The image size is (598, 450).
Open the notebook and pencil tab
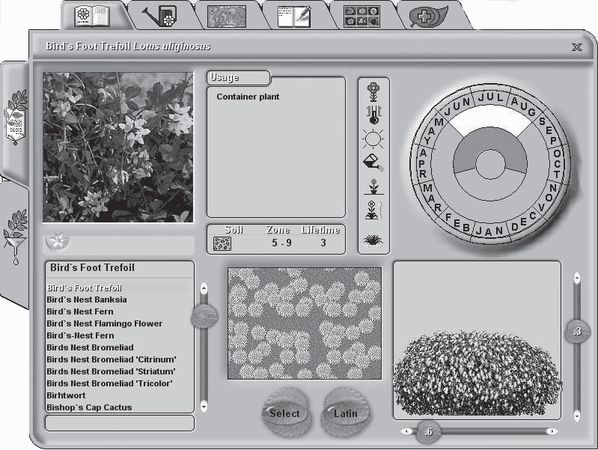294,17
